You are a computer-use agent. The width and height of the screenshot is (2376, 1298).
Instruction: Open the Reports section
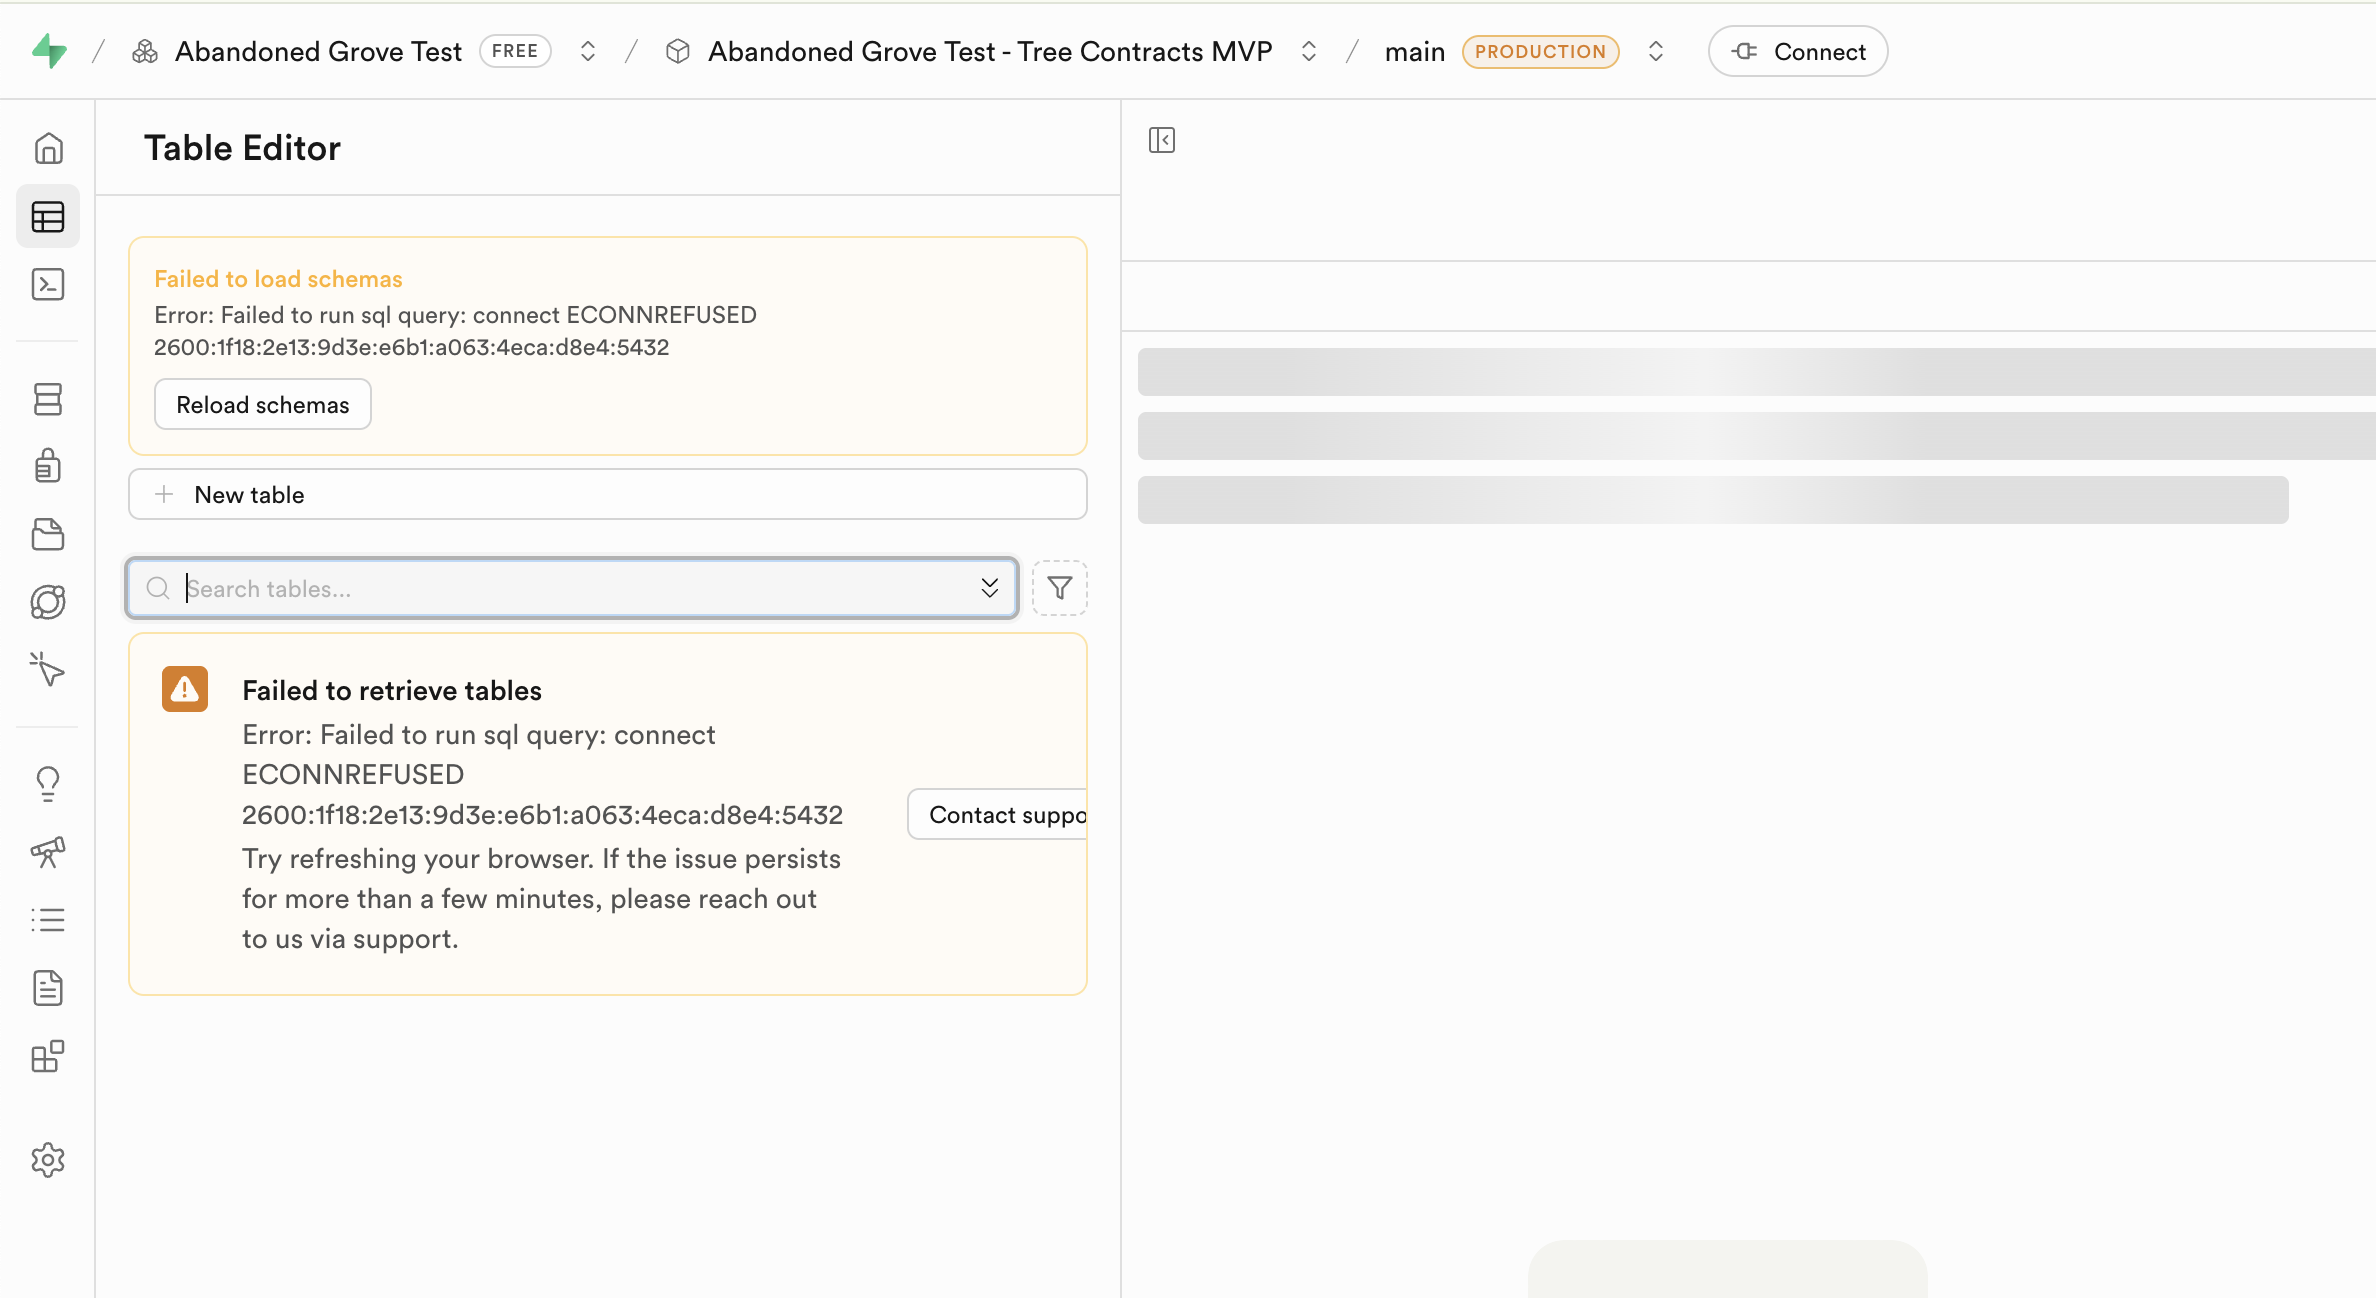pos(48,852)
